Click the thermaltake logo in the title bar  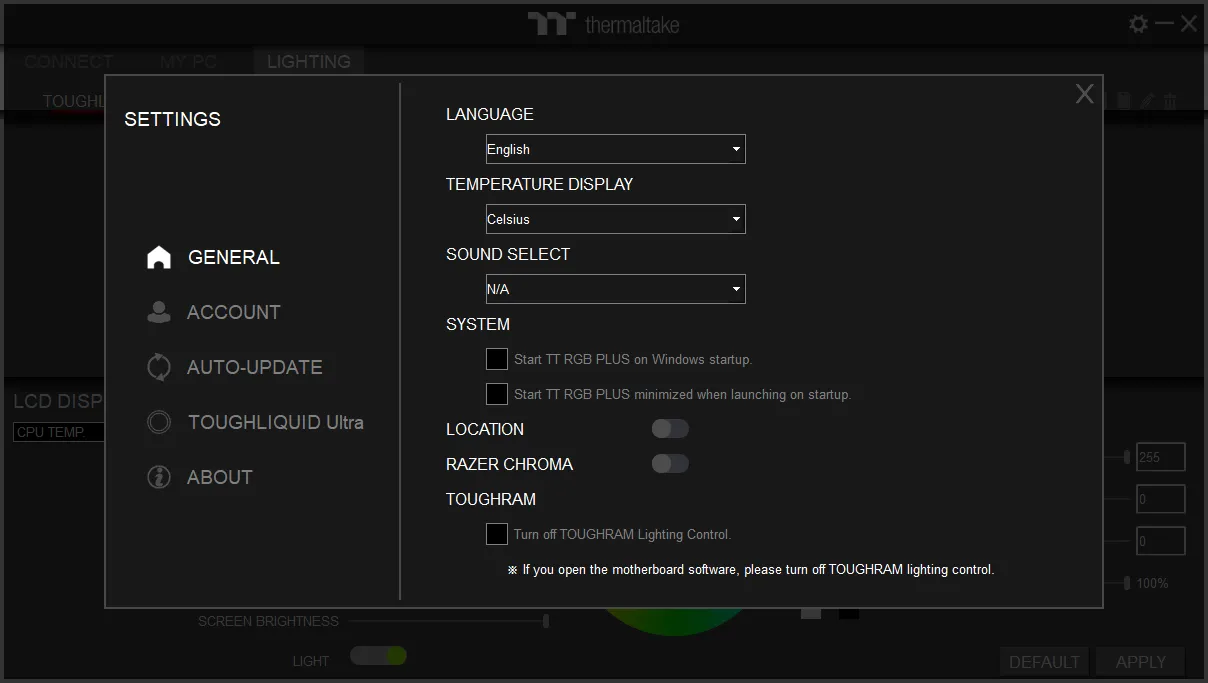pos(604,24)
